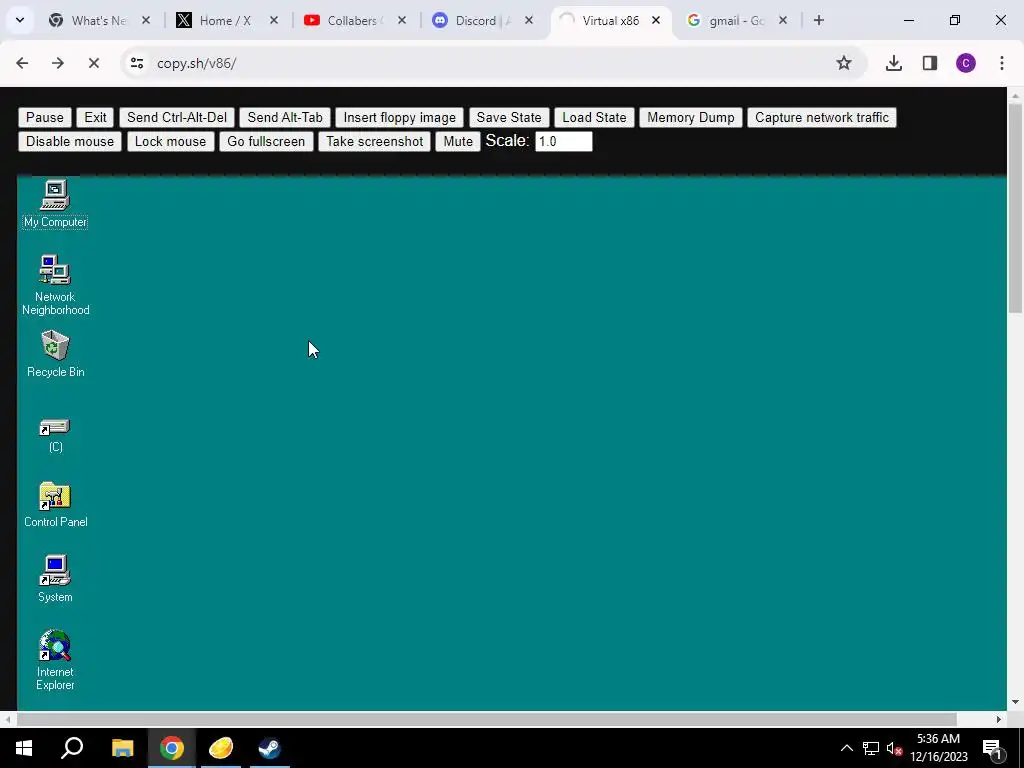
Task: Switch to the gmail Google tab
Action: pos(737,20)
